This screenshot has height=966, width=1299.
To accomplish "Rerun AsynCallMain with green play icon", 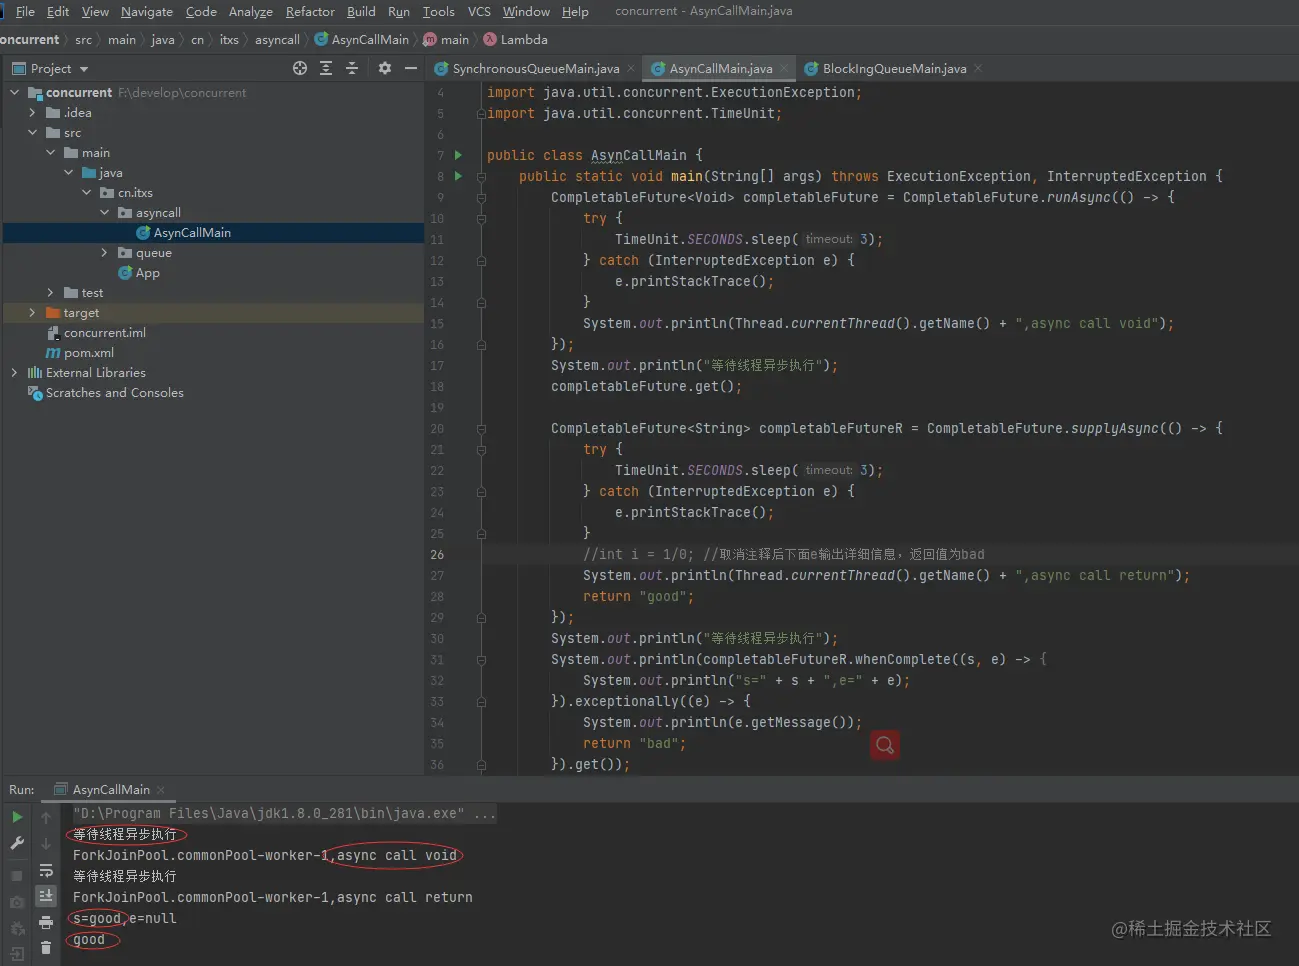I will point(17,817).
